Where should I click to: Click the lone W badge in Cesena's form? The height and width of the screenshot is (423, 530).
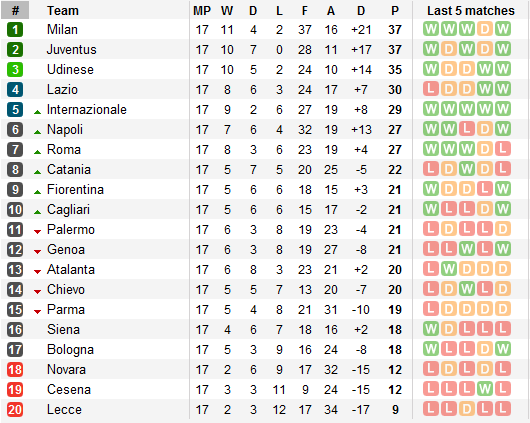click(x=485, y=389)
